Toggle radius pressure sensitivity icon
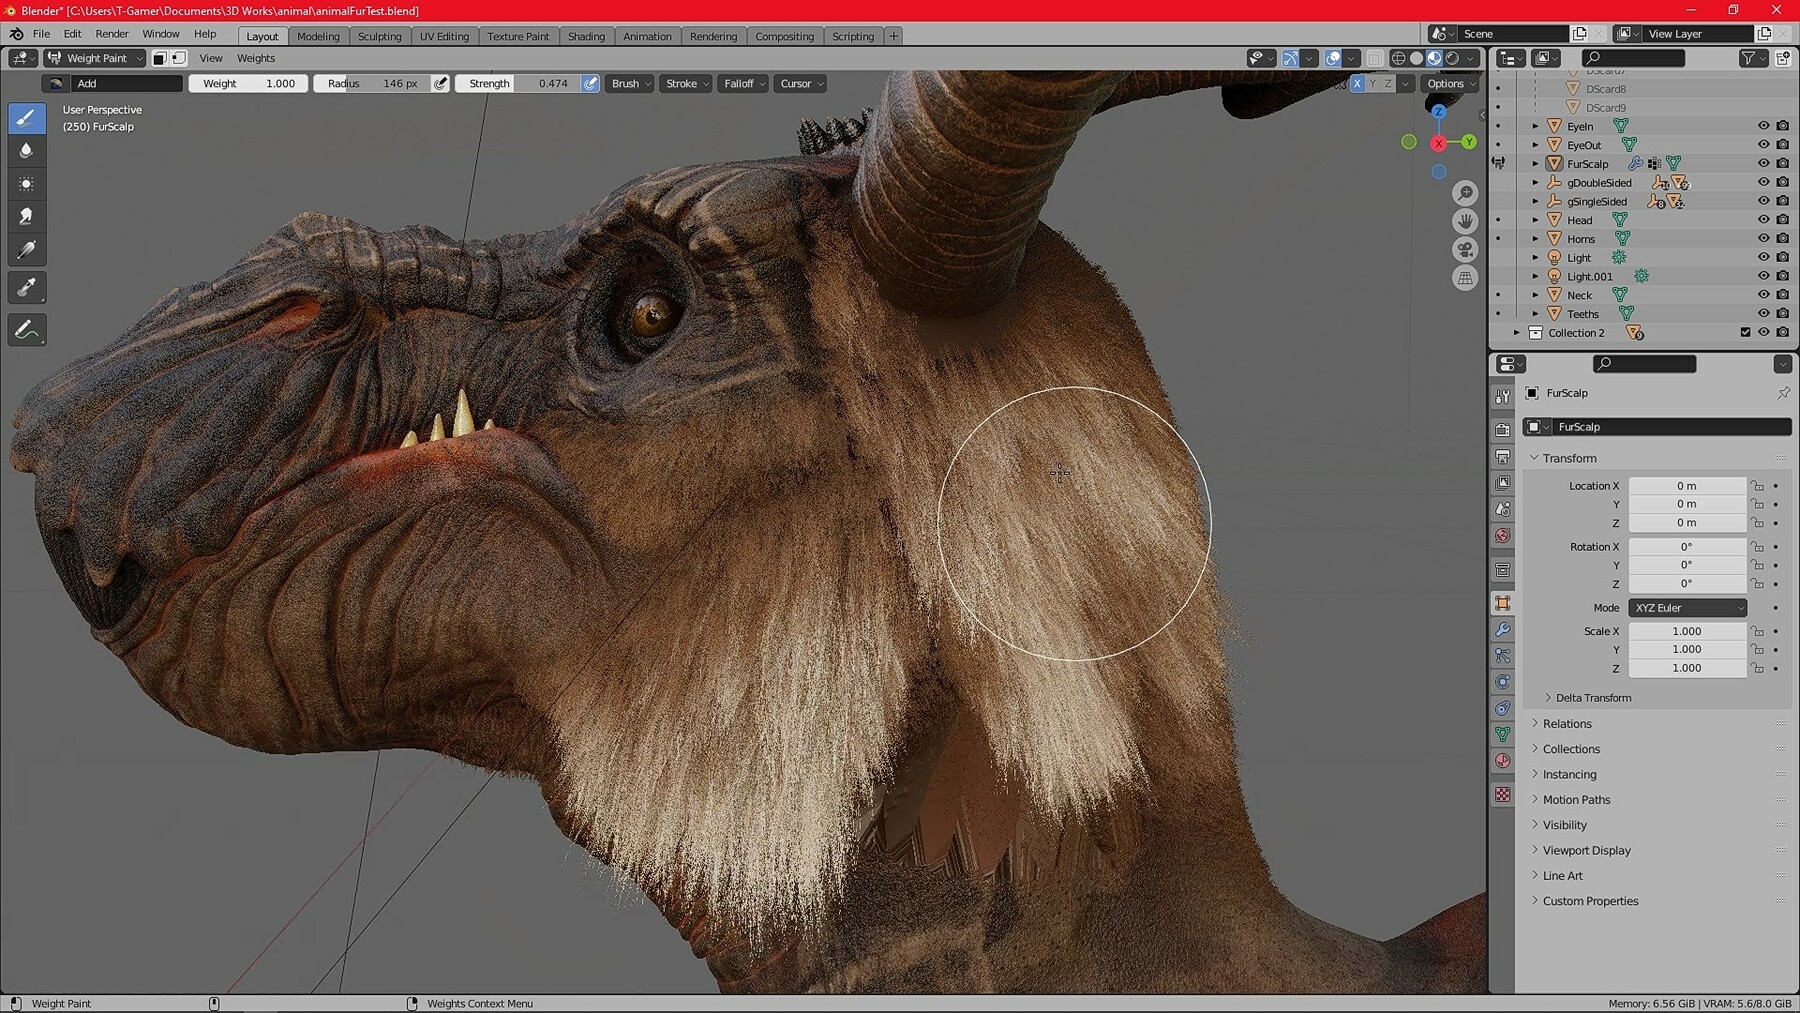The width and height of the screenshot is (1800, 1013). pos(440,84)
